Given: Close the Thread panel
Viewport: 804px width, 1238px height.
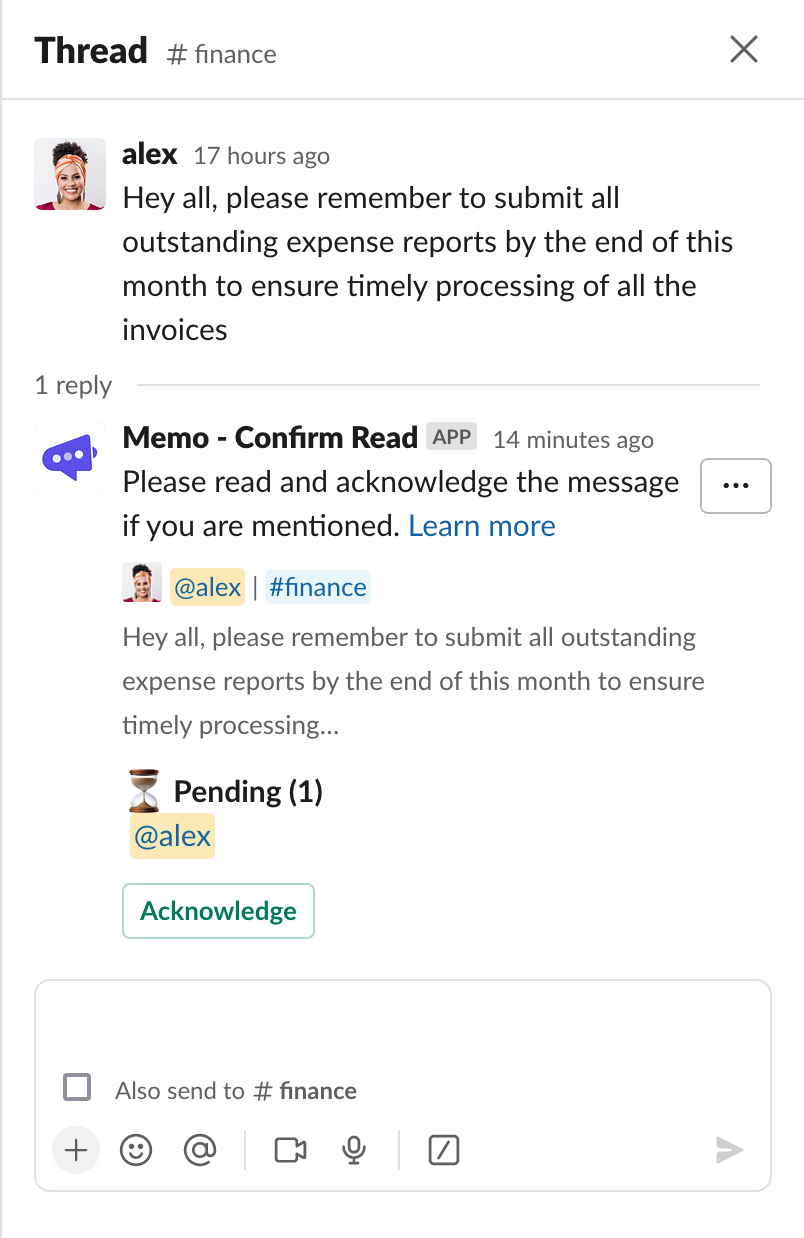Looking at the screenshot, I should [x=744, y=49].
